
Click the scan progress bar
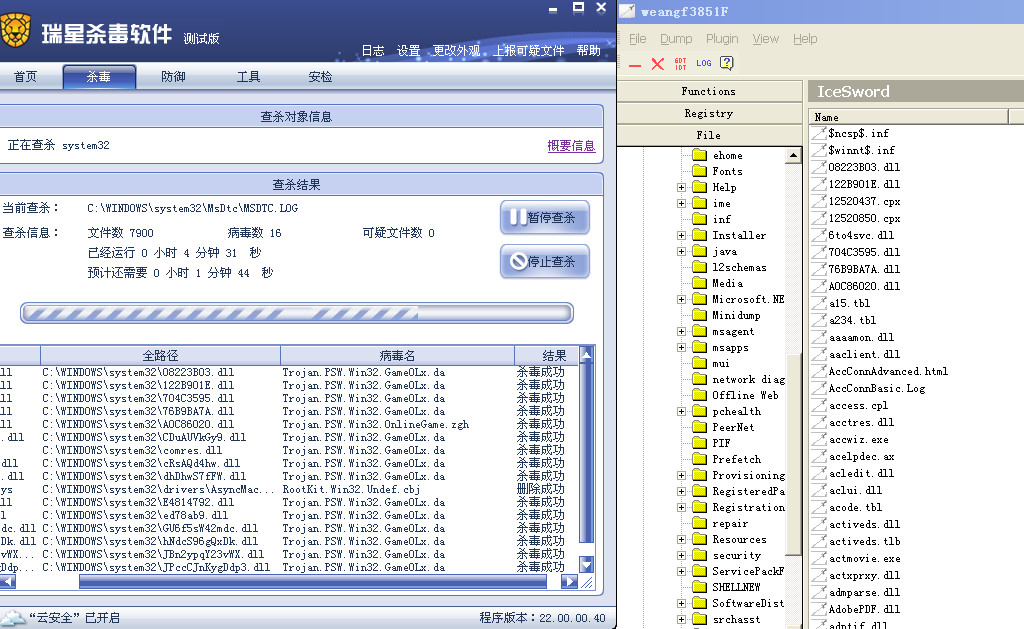296,313
